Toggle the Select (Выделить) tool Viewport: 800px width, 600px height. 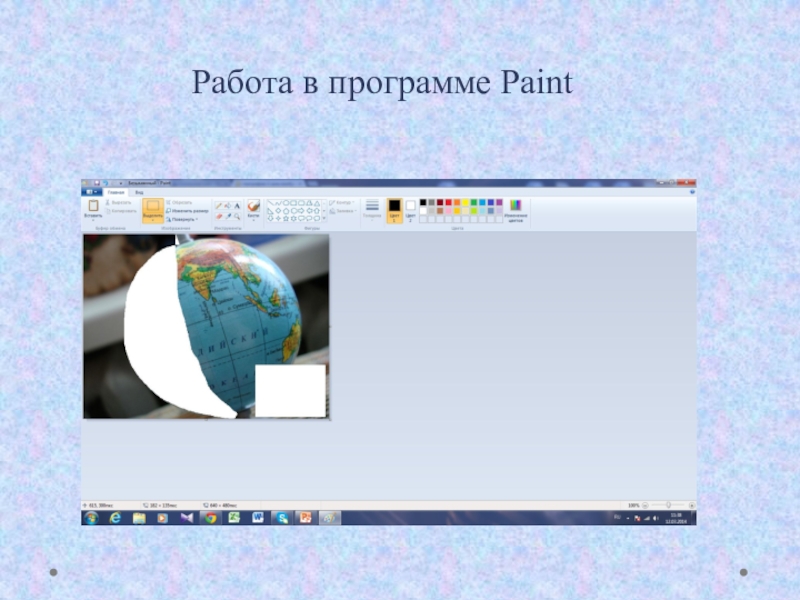coord(152,209)
